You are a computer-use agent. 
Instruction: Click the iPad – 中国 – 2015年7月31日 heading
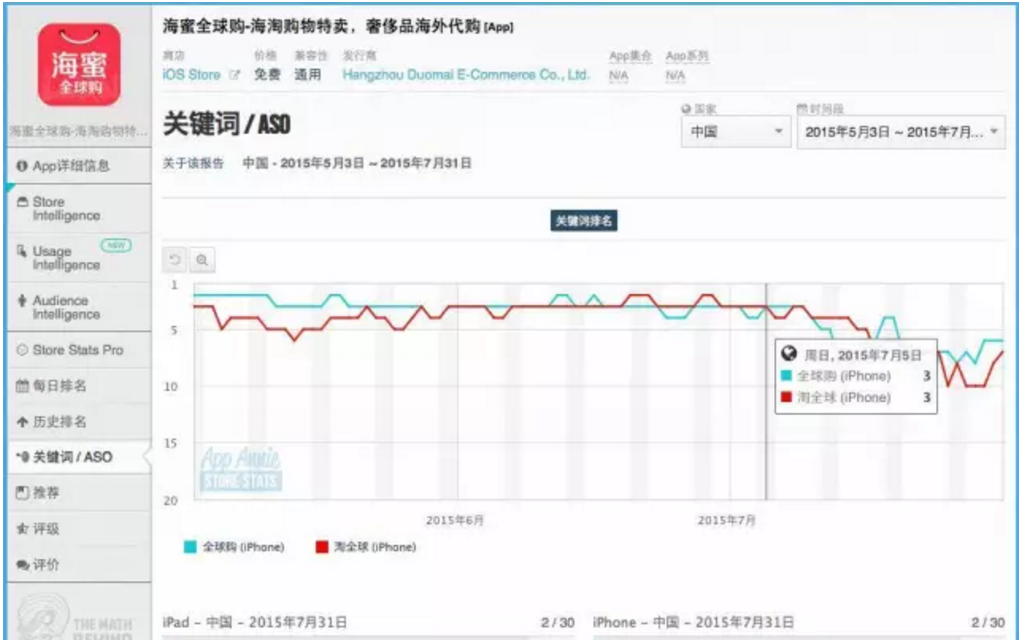click(x=255, y=622)
